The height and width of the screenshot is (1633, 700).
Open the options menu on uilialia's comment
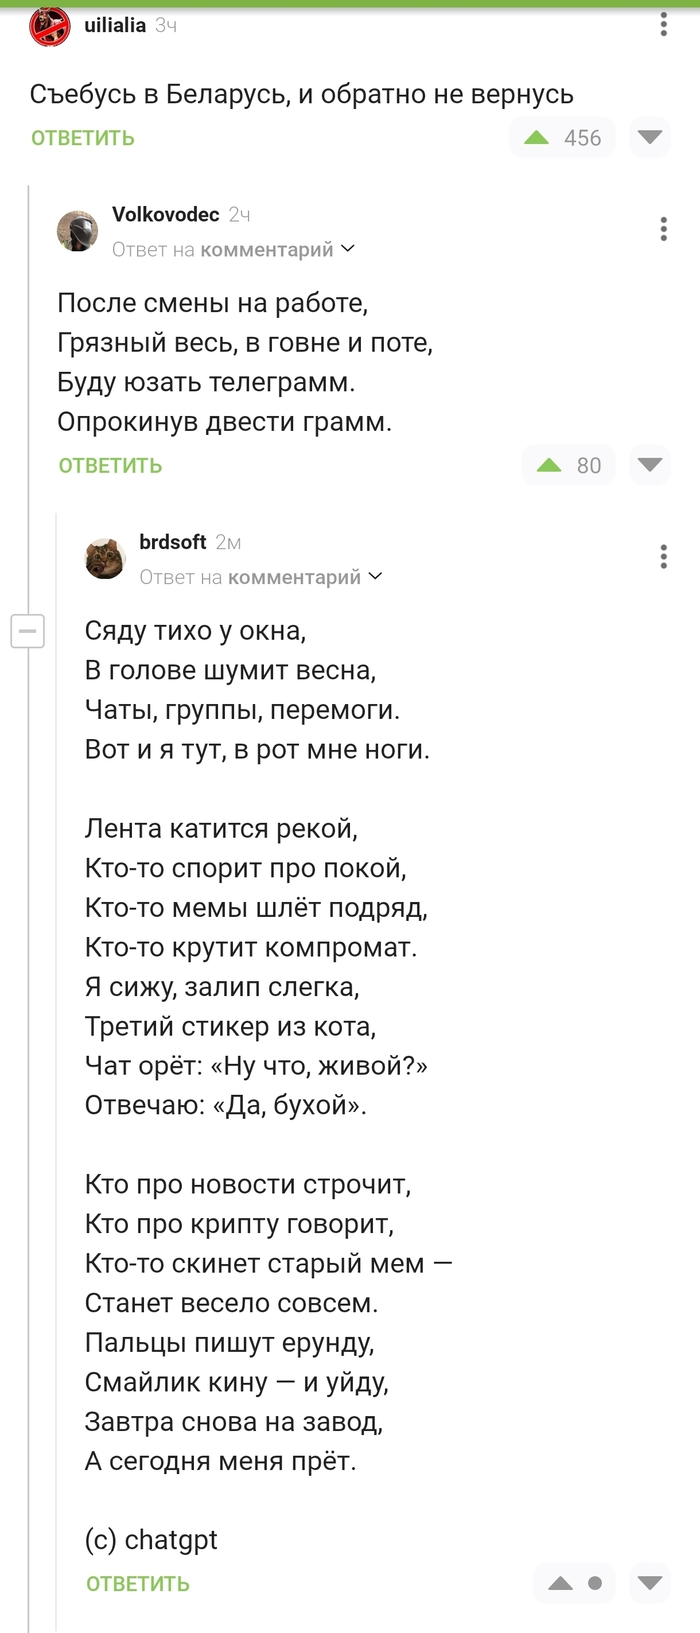(x=662, y=22)
